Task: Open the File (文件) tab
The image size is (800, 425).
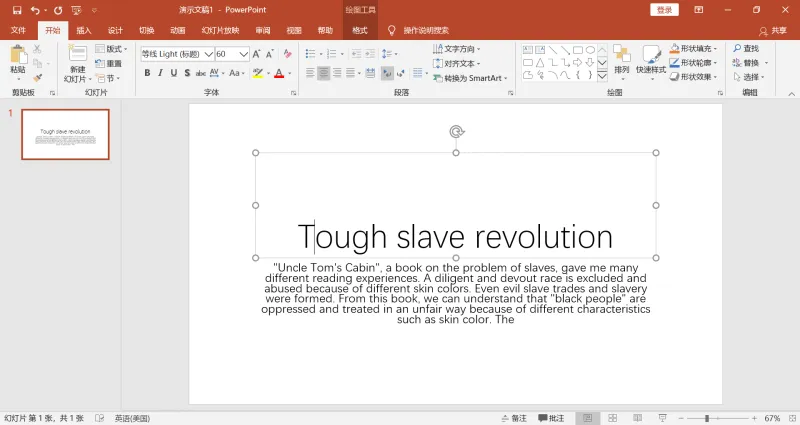Action: pos(18,30)
